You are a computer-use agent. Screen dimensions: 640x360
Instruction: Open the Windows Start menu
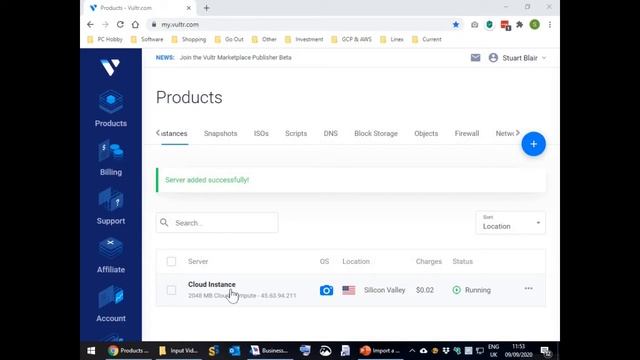pos(91,351)
